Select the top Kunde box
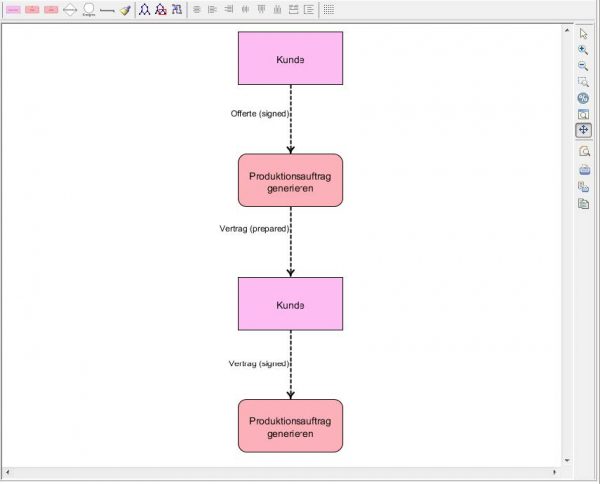600x484 pixels. point(290,58)
